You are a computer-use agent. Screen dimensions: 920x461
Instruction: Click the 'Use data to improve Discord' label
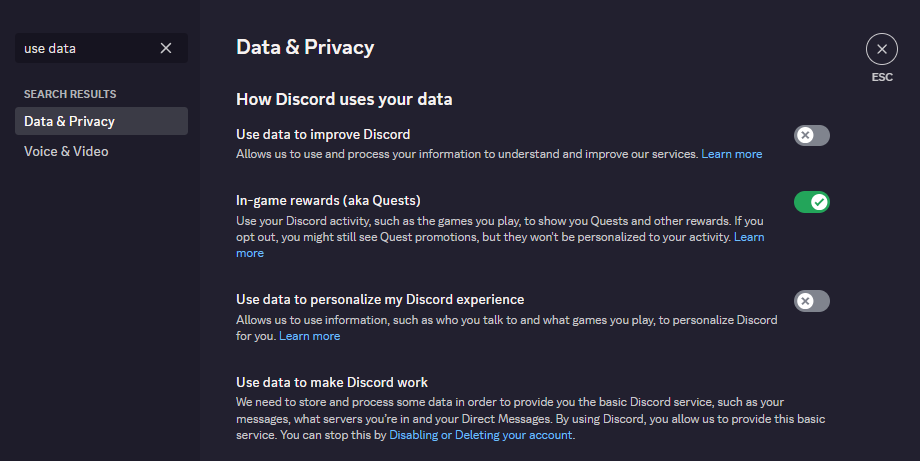[323, 134]
